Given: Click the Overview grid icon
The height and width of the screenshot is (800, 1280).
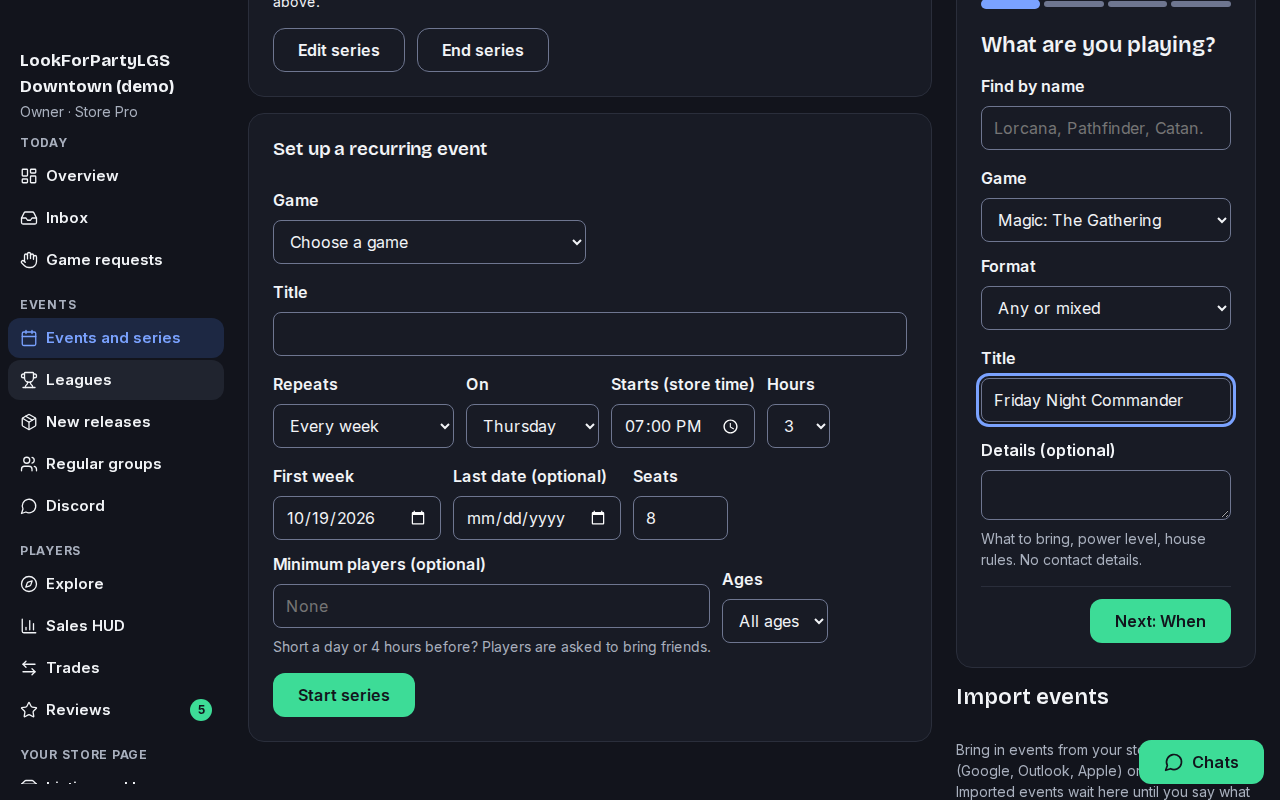Looking at the screenshot, I should pos(29,176).
